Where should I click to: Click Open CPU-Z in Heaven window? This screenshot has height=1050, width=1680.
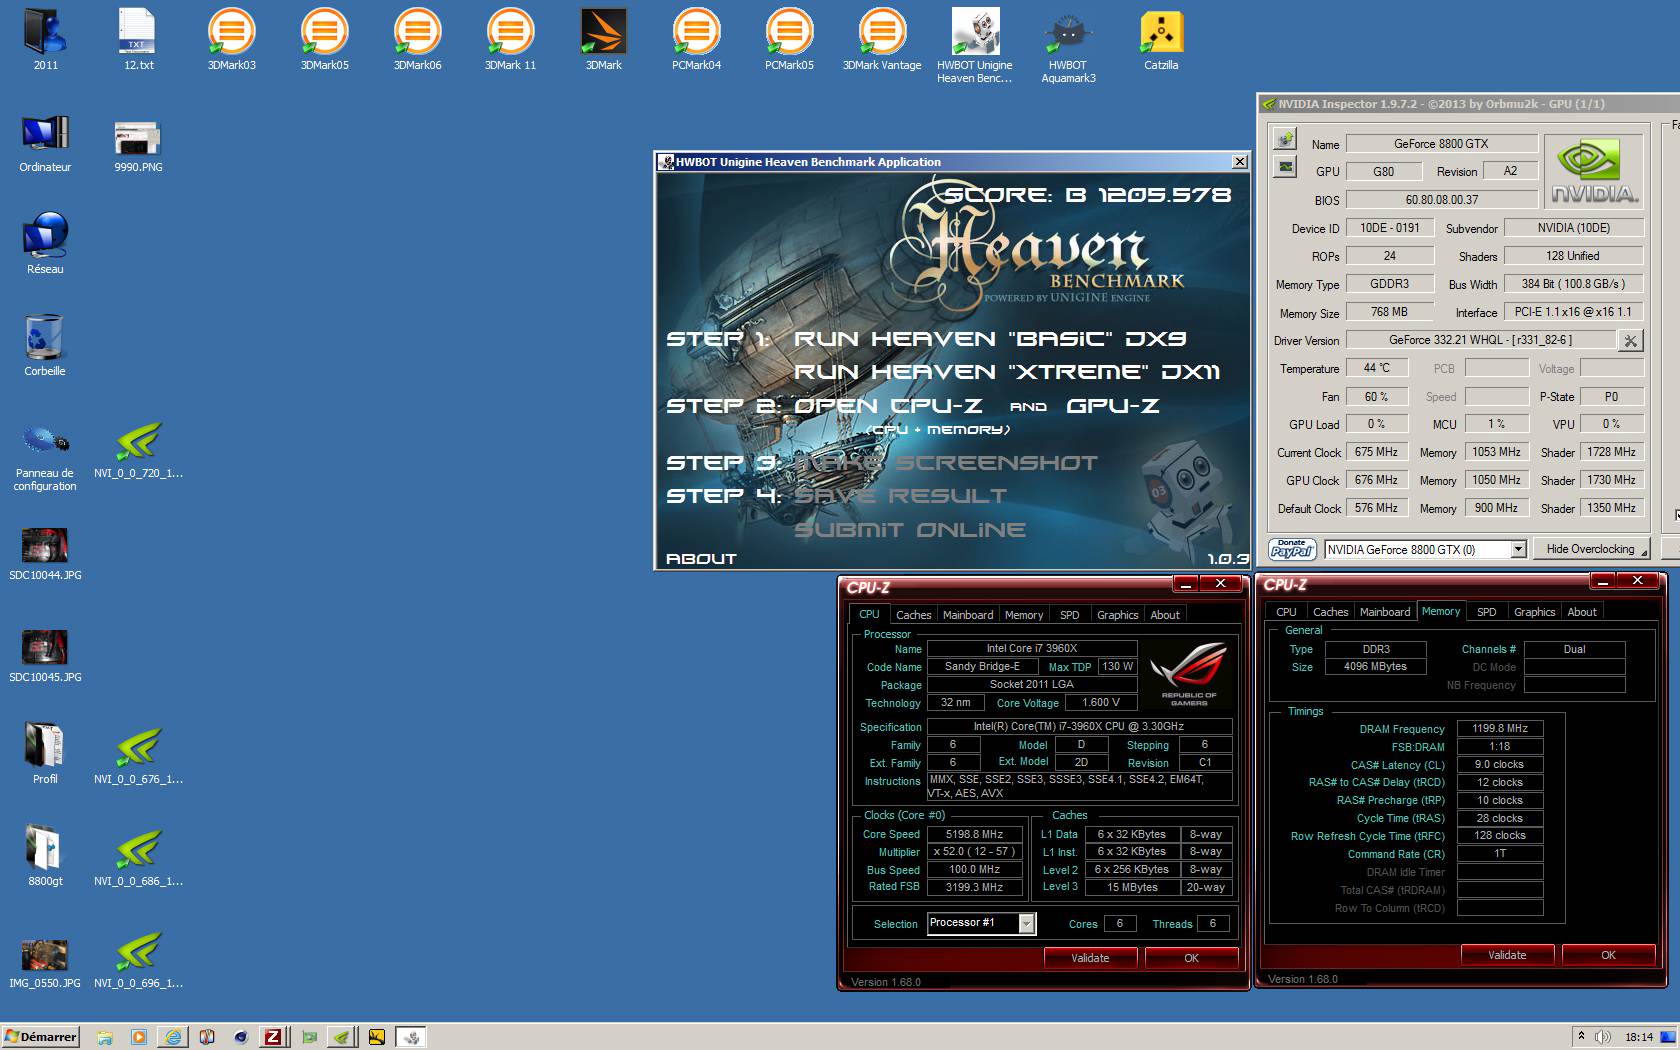[x=888, y=406]
